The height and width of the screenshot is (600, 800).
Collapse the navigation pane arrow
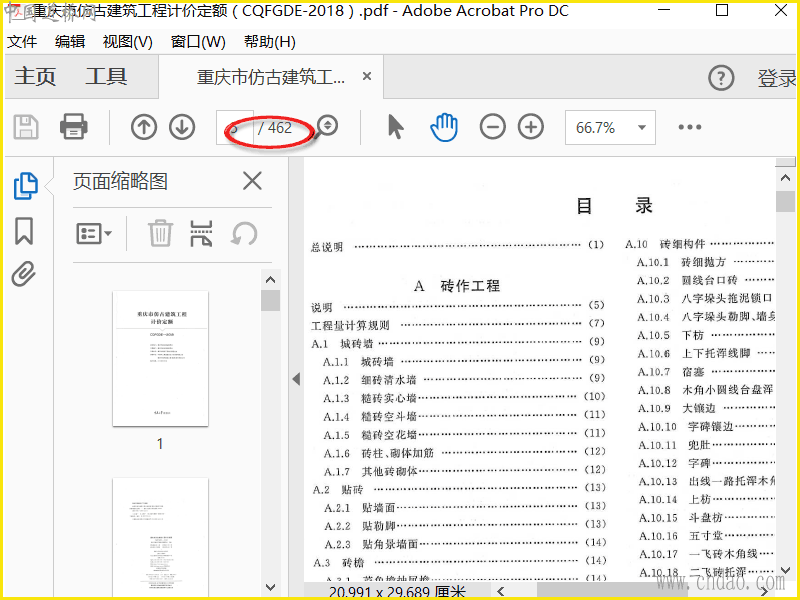pyautogui.click(x=296, y=379)
